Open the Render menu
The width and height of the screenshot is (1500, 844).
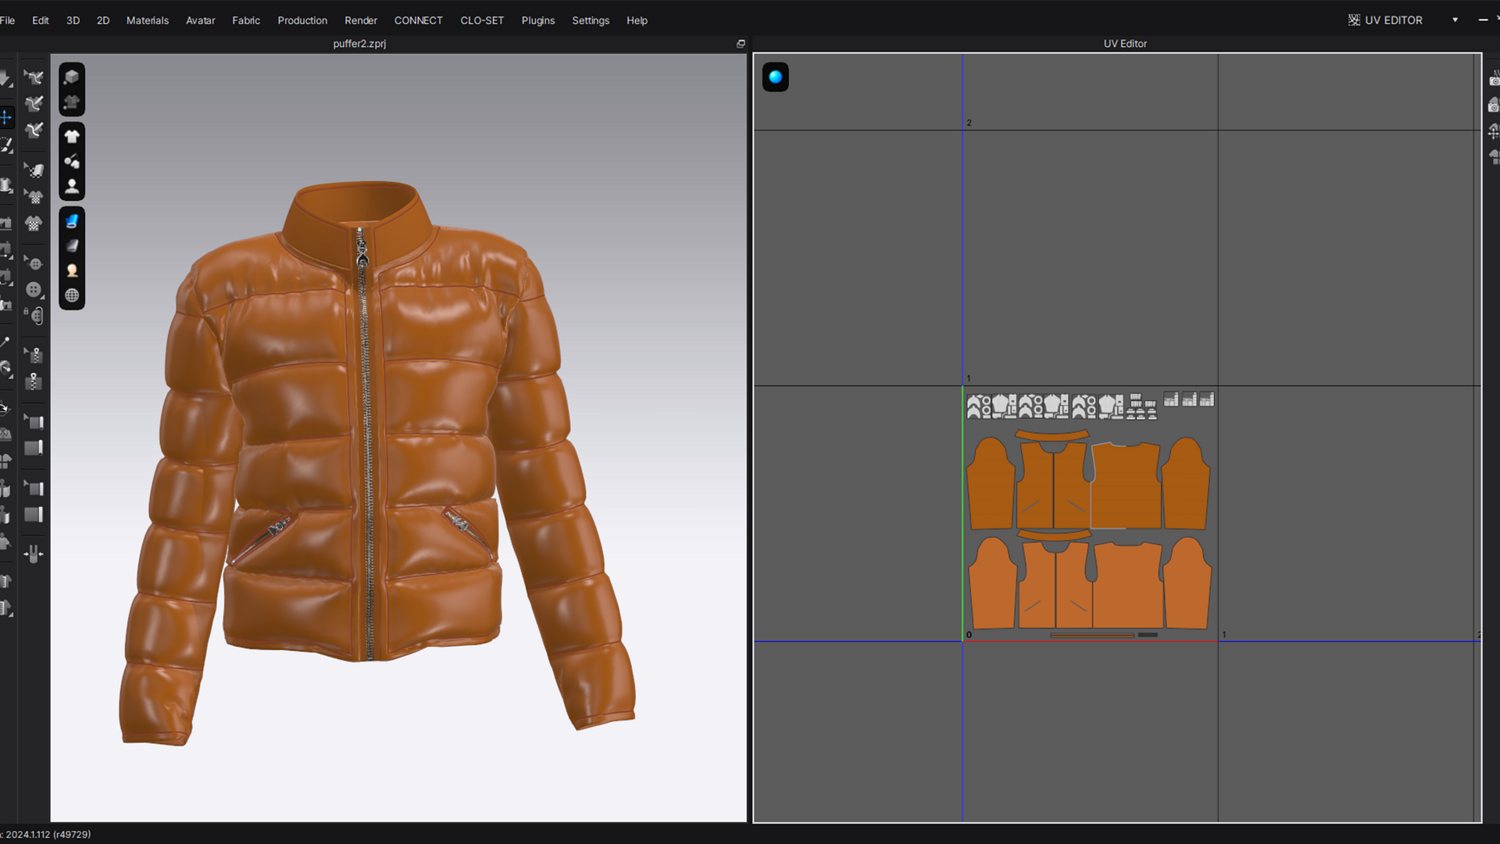pyautogui.click(x=361, y=20)
